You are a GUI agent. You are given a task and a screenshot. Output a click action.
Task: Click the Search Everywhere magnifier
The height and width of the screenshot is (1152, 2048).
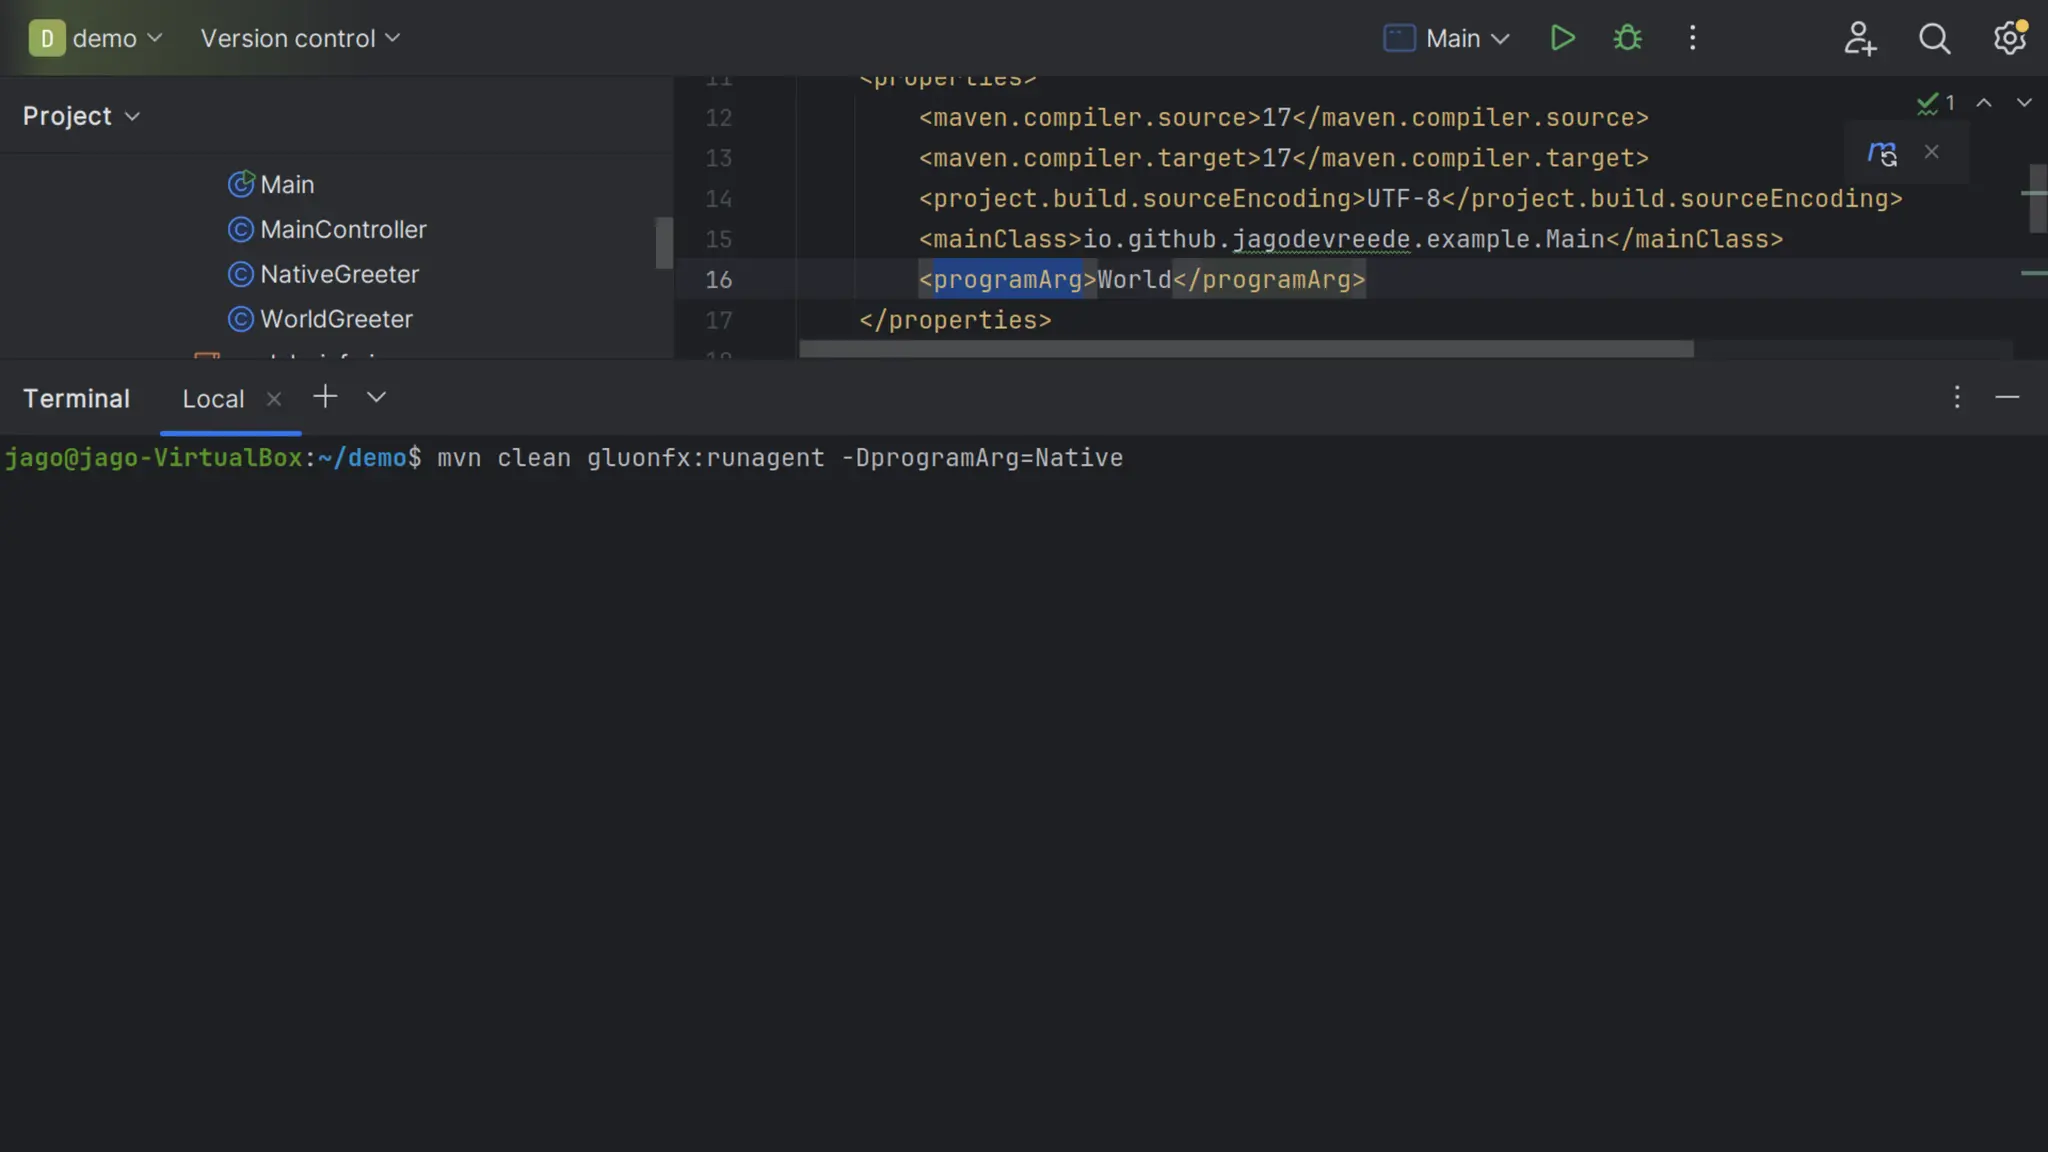(x=1934, y=38)
